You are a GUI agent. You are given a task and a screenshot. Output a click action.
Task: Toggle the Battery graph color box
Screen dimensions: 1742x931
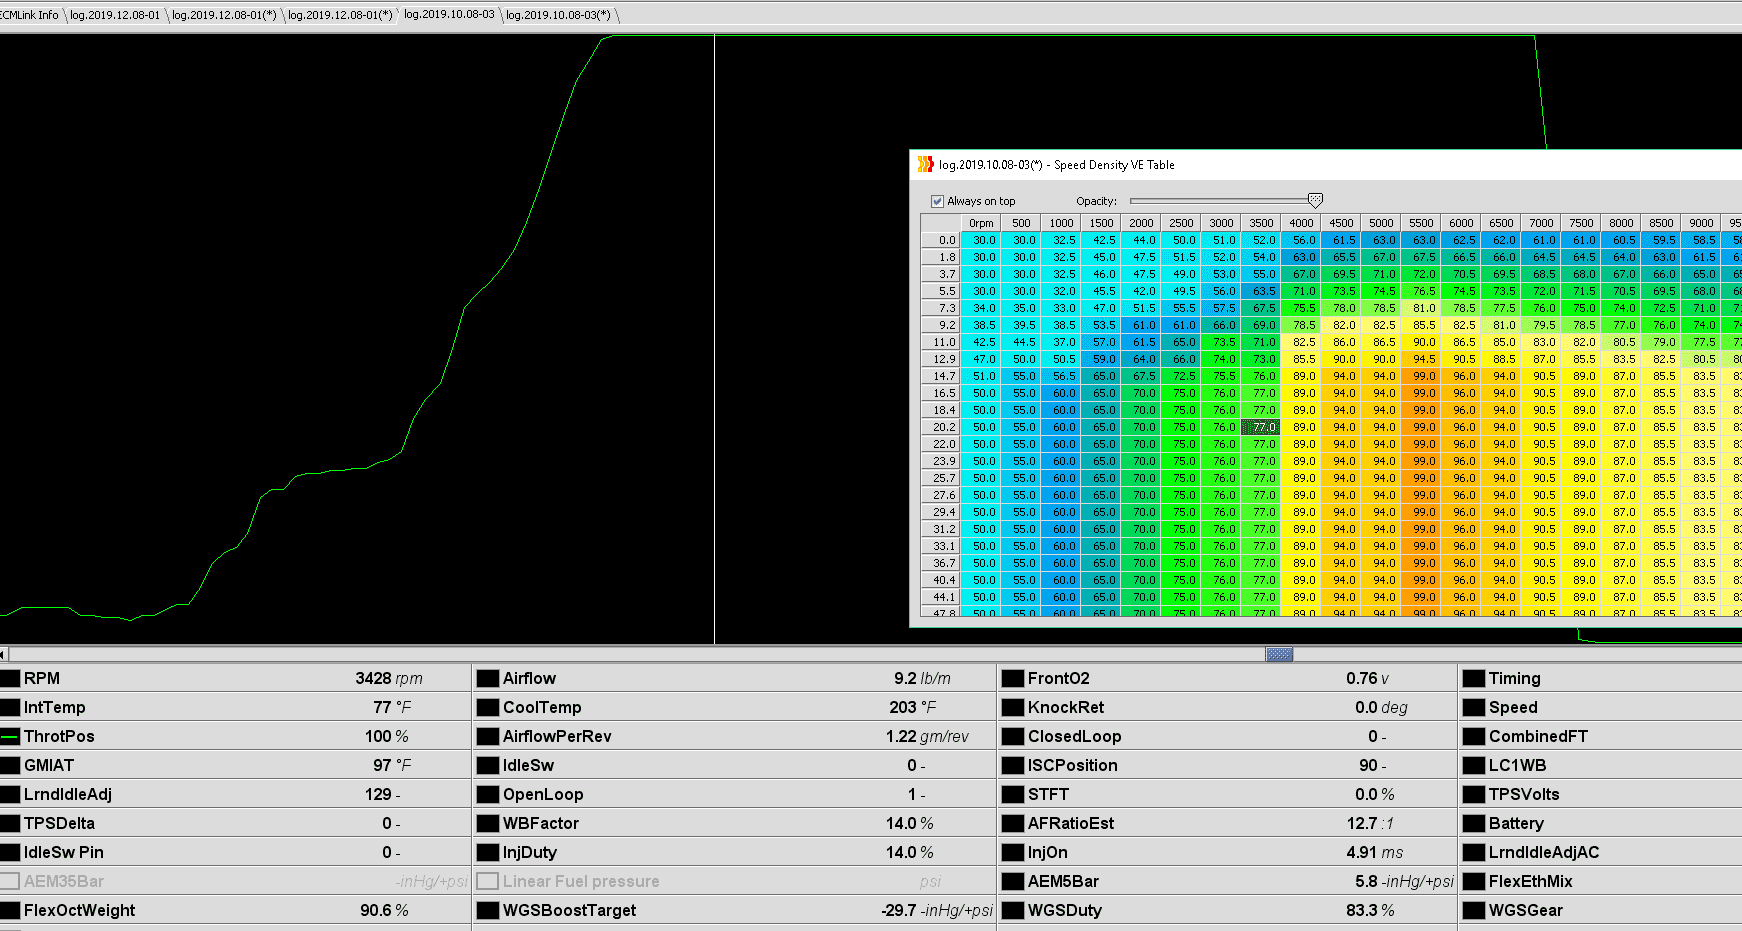point(1474,823)
